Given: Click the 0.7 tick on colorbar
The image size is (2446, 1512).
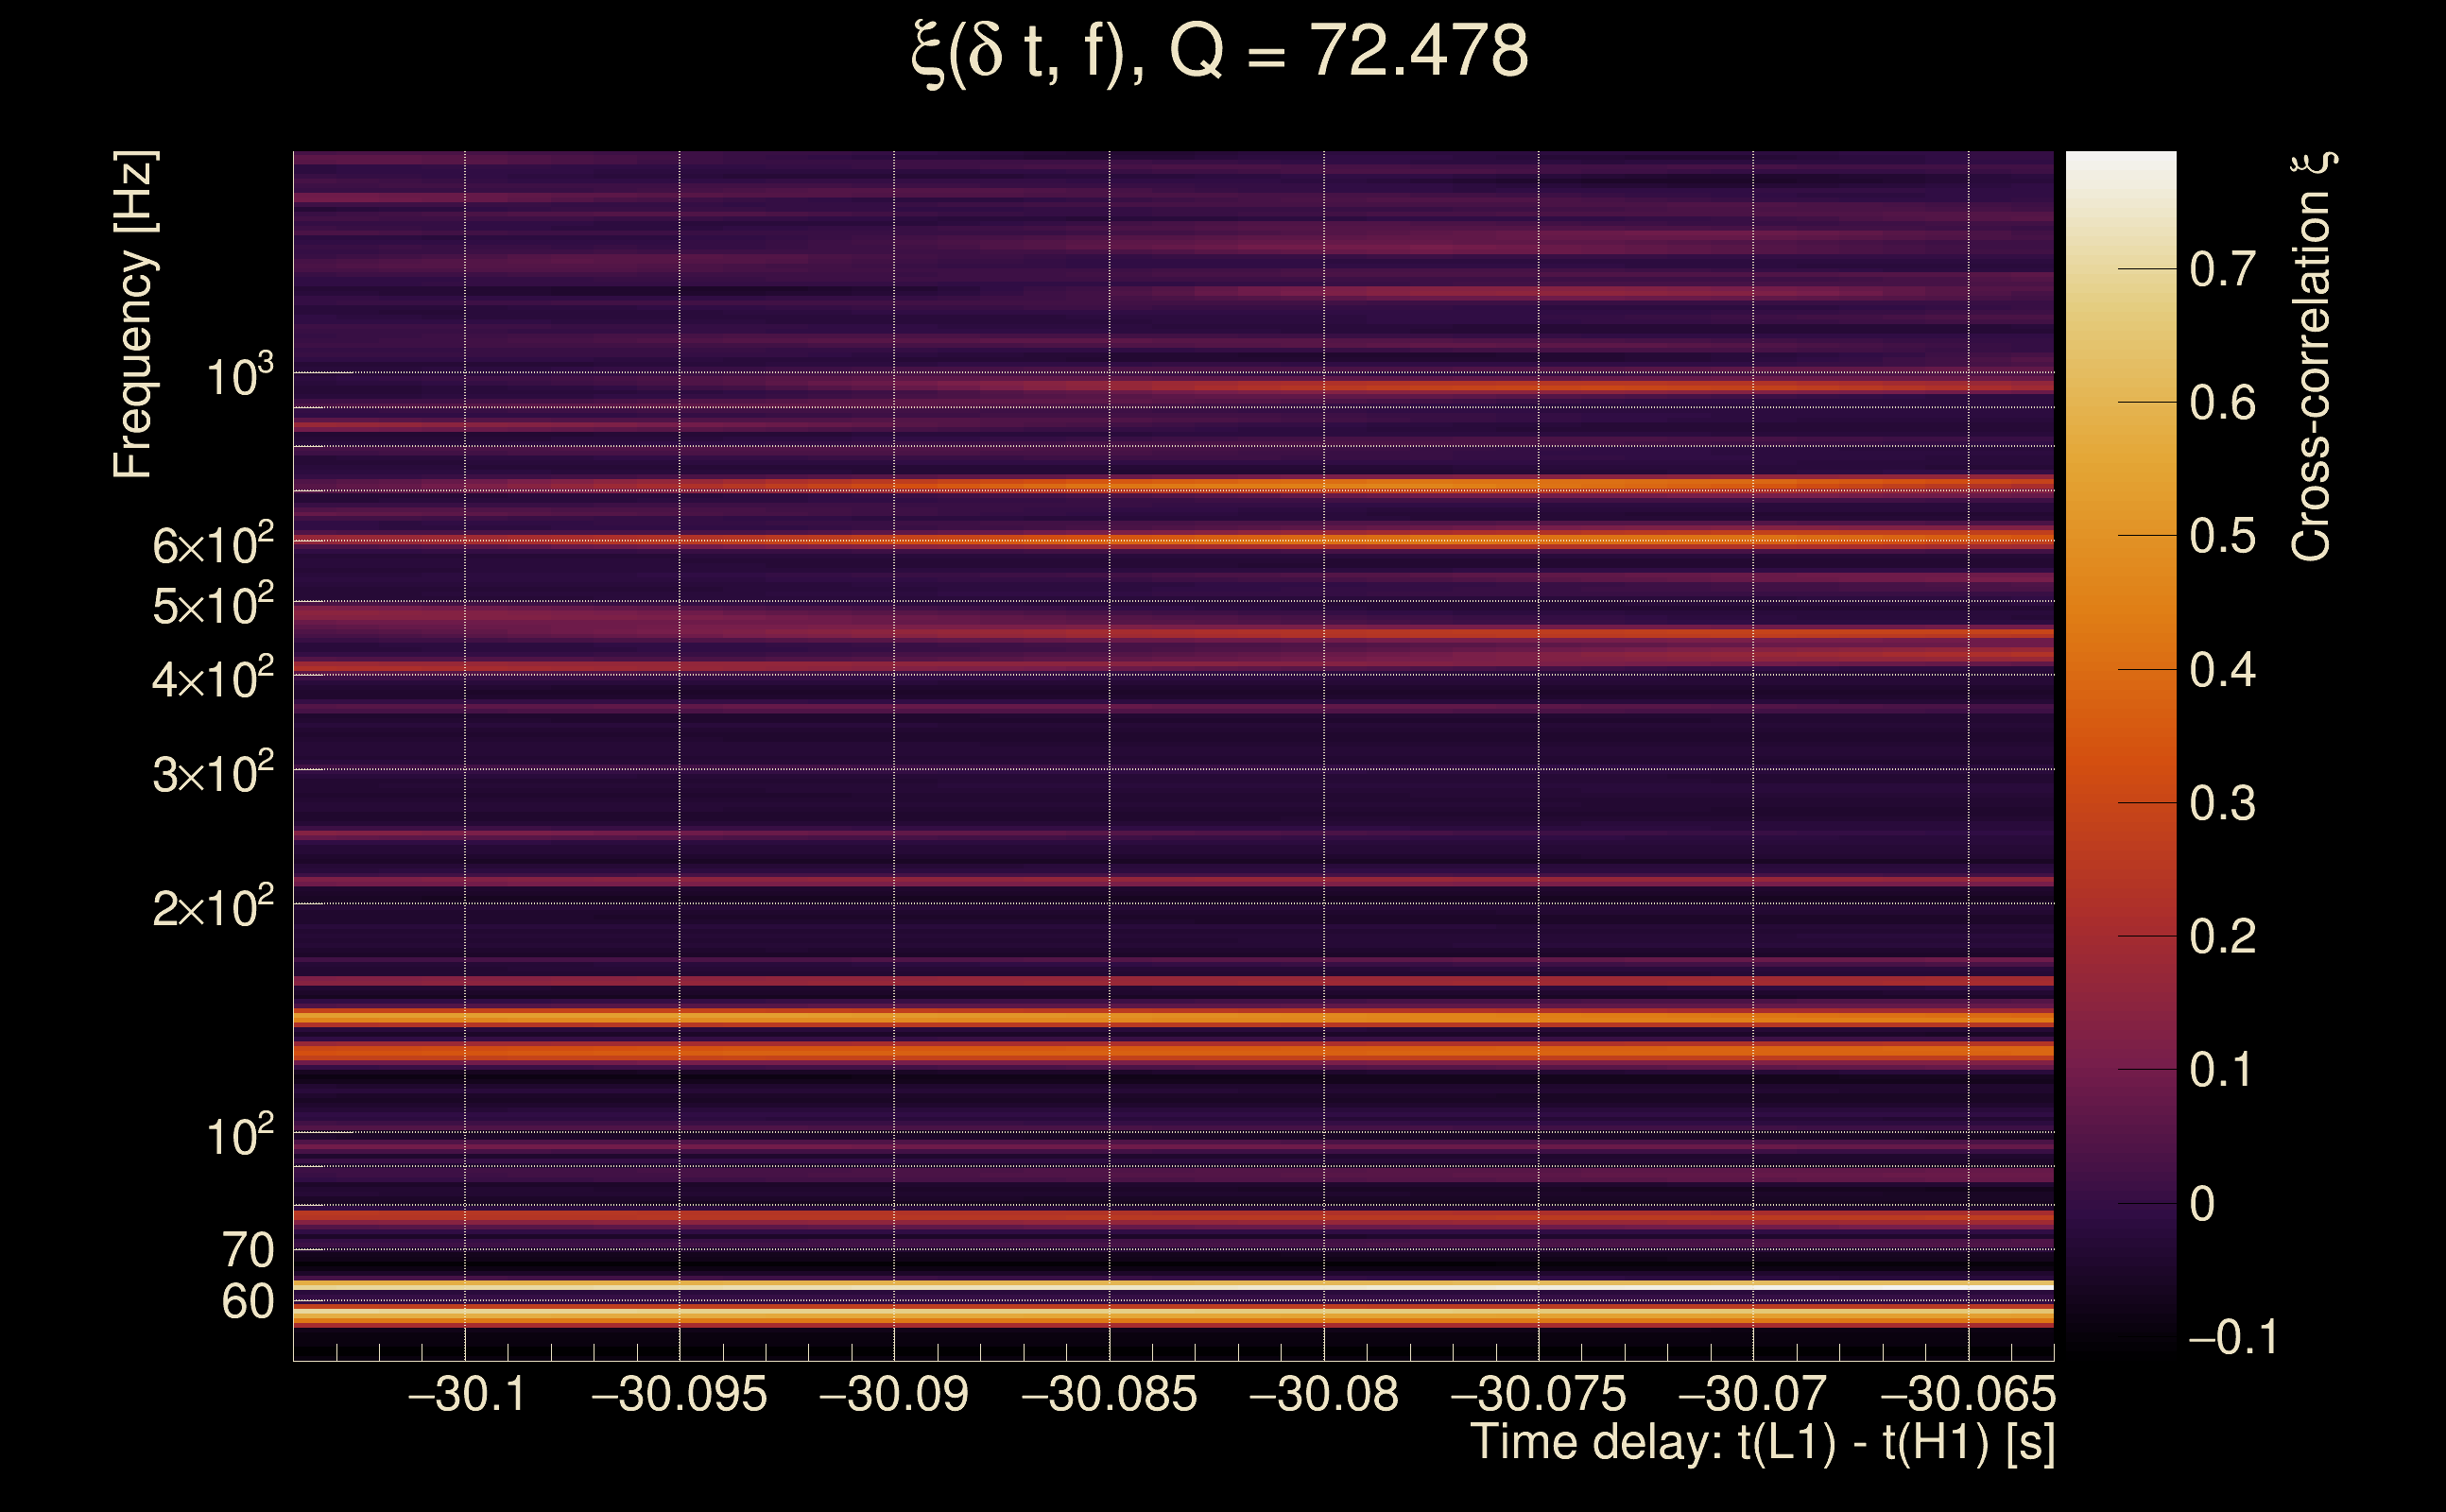Looking at the screenshot, I should click(2222, 269).
